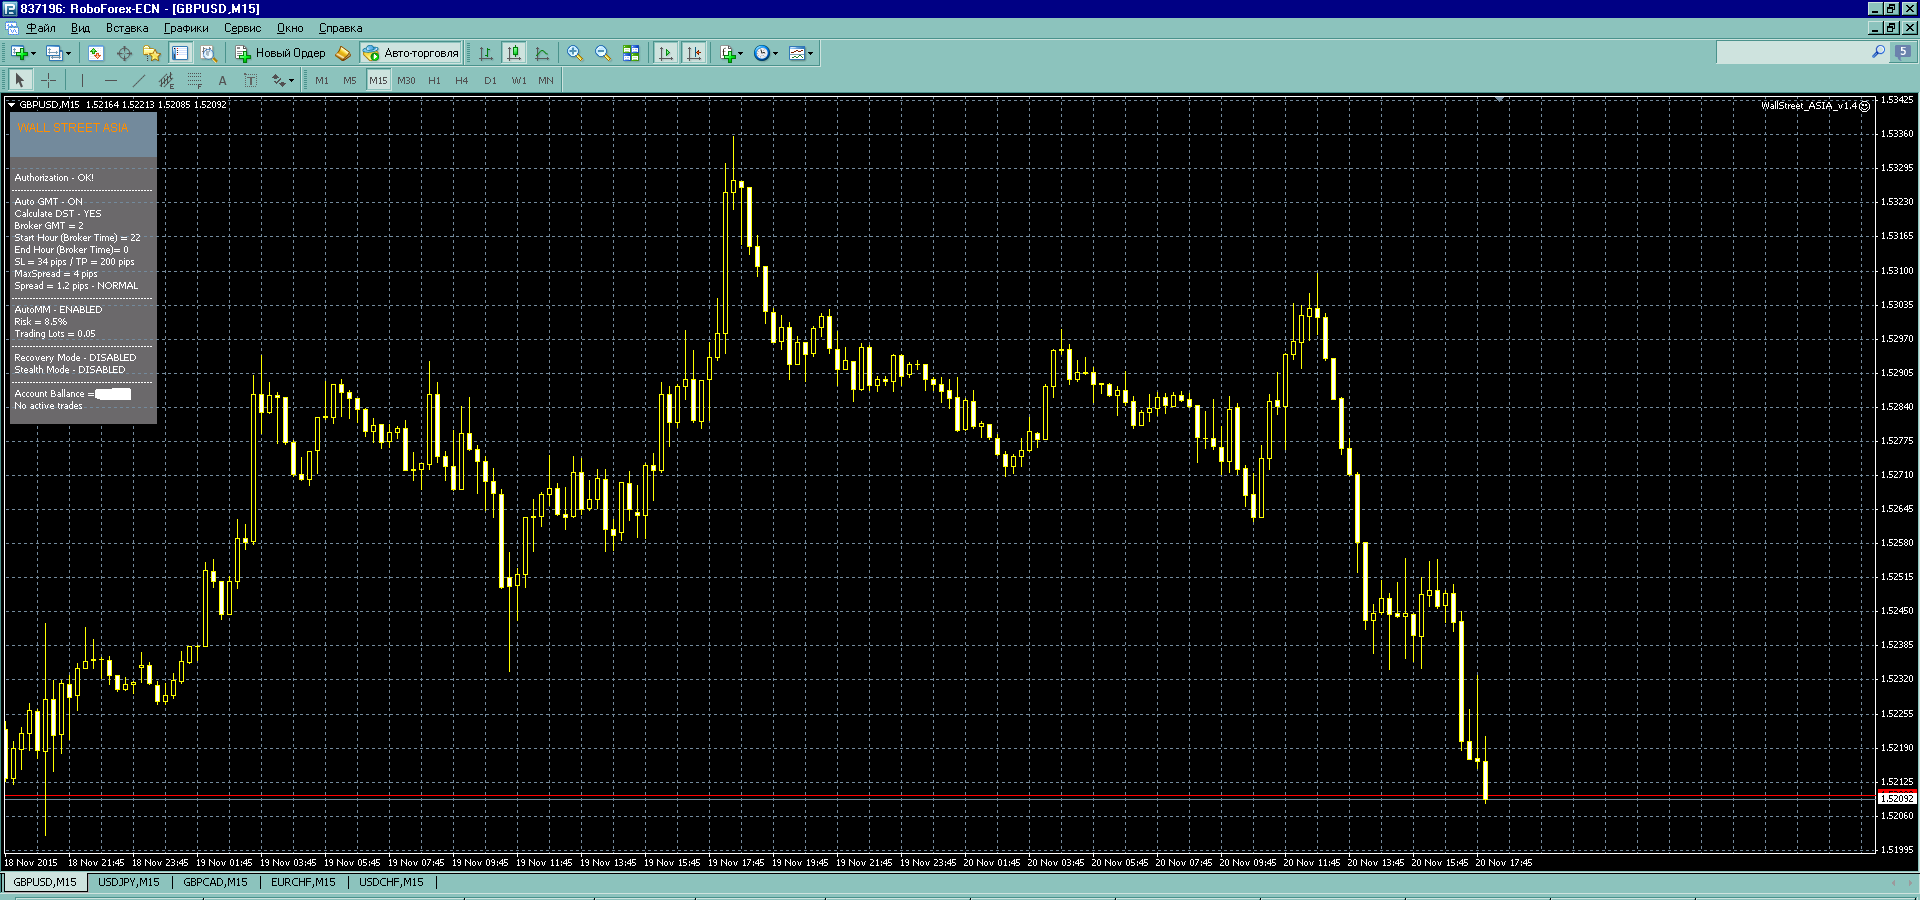Select the text tool A
The height and width of the screenshot is (900, 1920).
[222, 80]
